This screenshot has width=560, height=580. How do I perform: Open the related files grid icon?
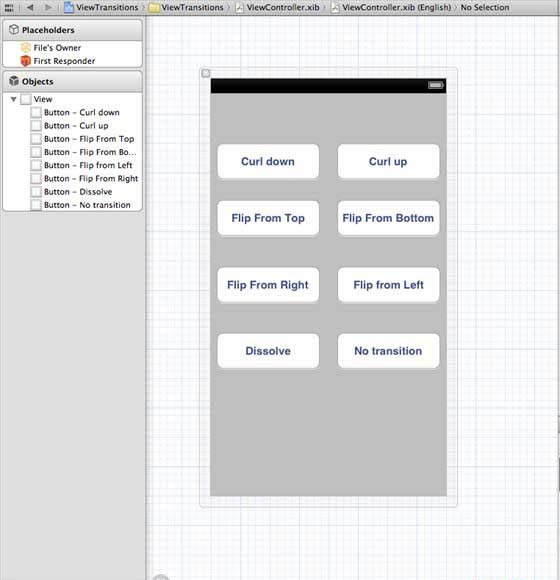coord(9,7)
